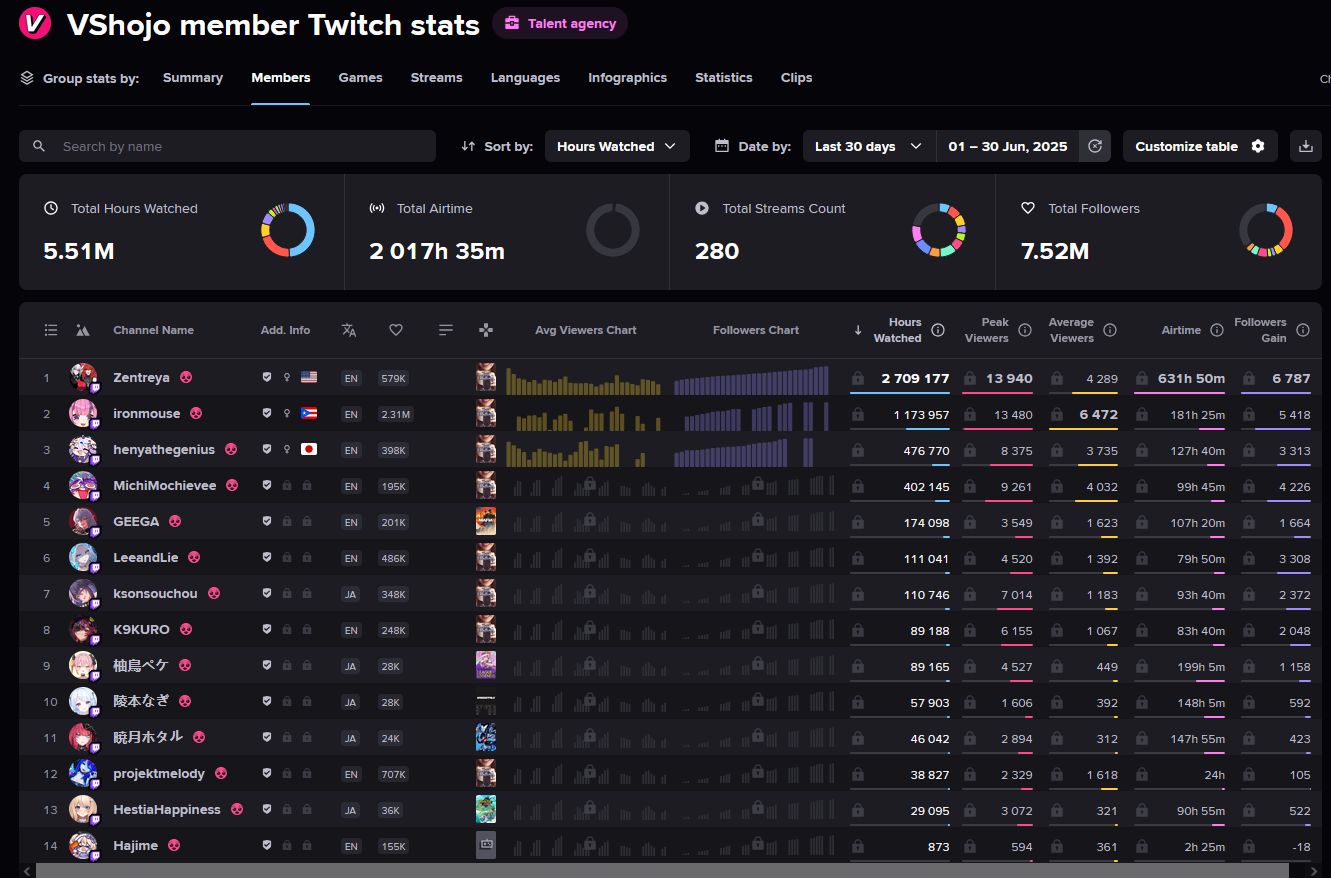Click the Japan flag icon for henyathegenius
Viewport: 1331px width, 878px height.
click(309, 450)
